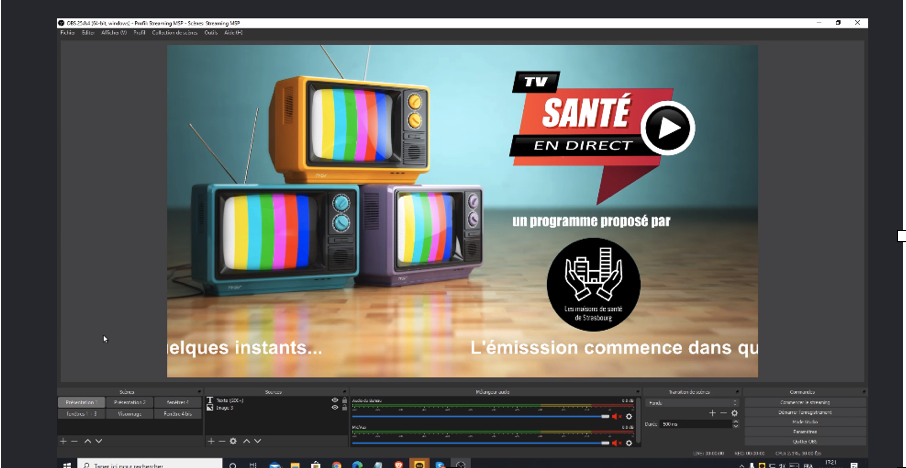The height and width of the screenshot is (468, 906).
Task: Select the Visiomage scene
Action: [129, 414]
